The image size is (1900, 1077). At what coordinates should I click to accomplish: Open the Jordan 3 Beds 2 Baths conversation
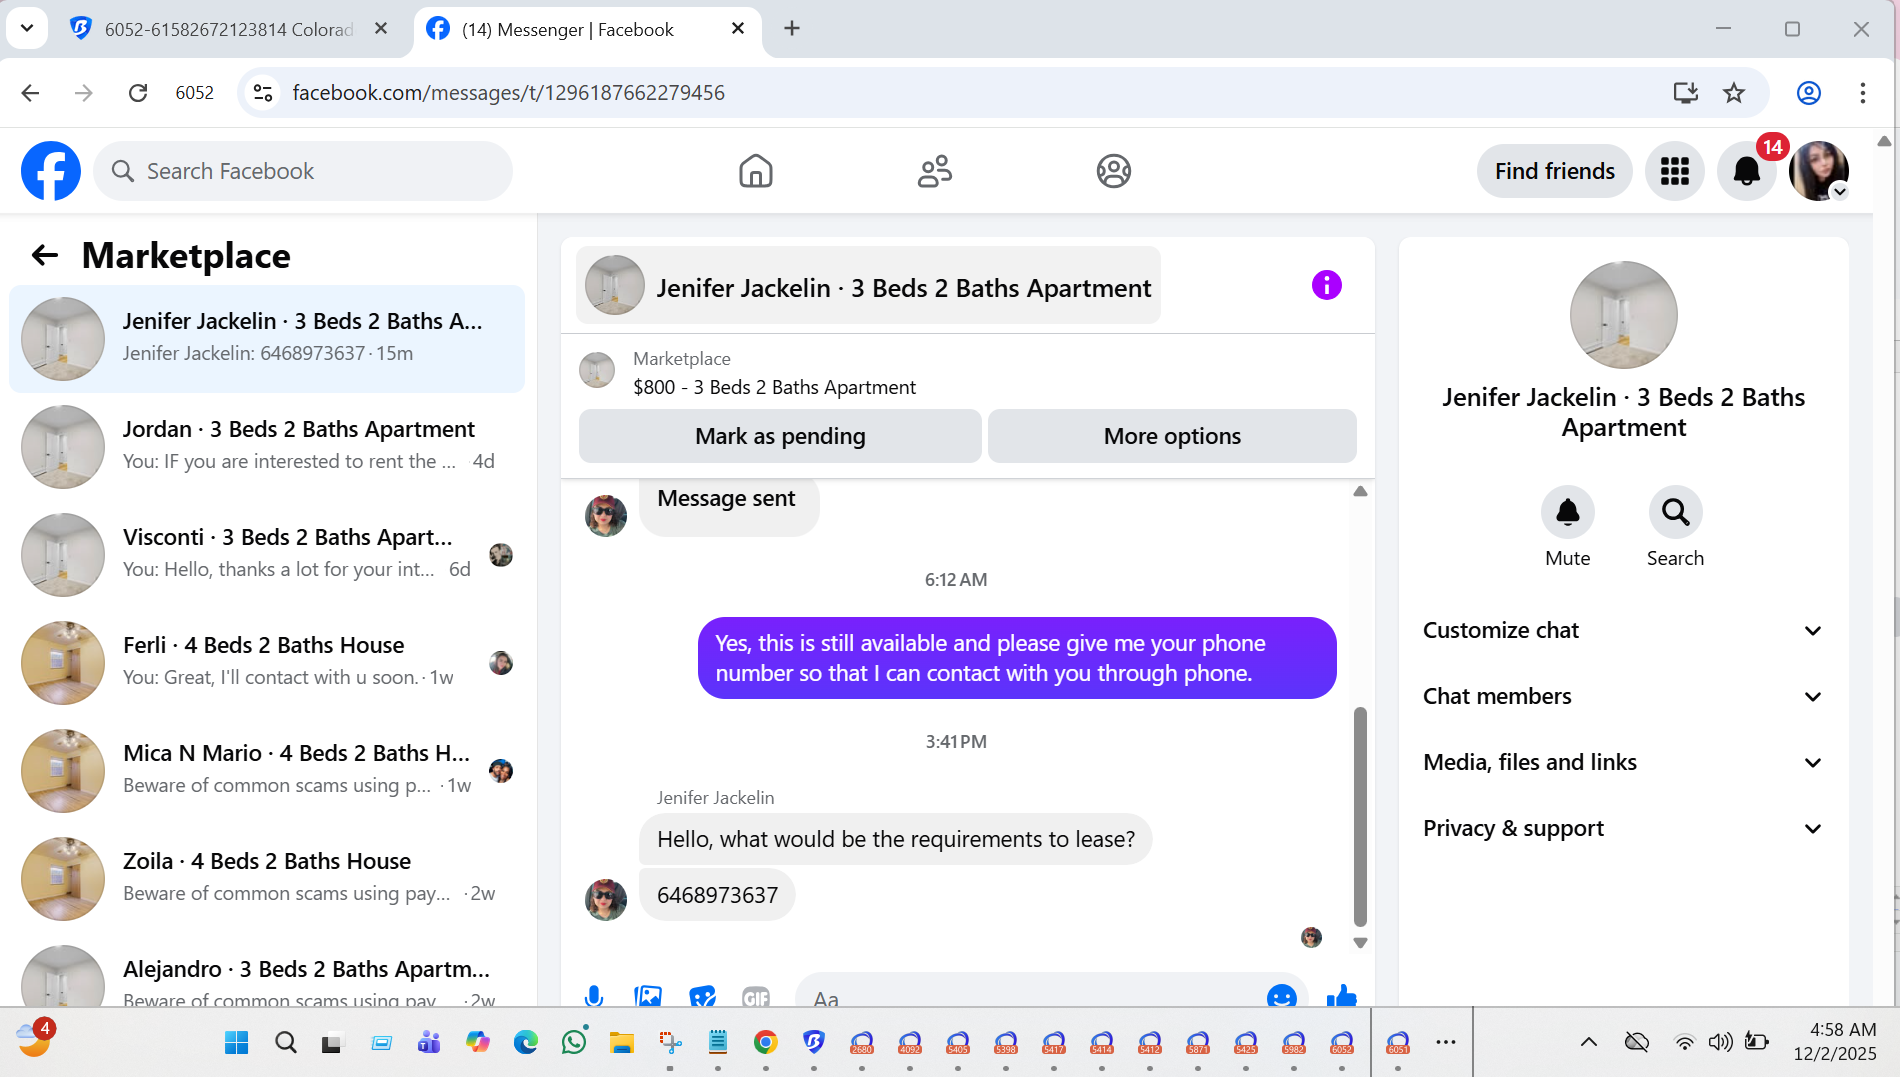pos(267,447)
